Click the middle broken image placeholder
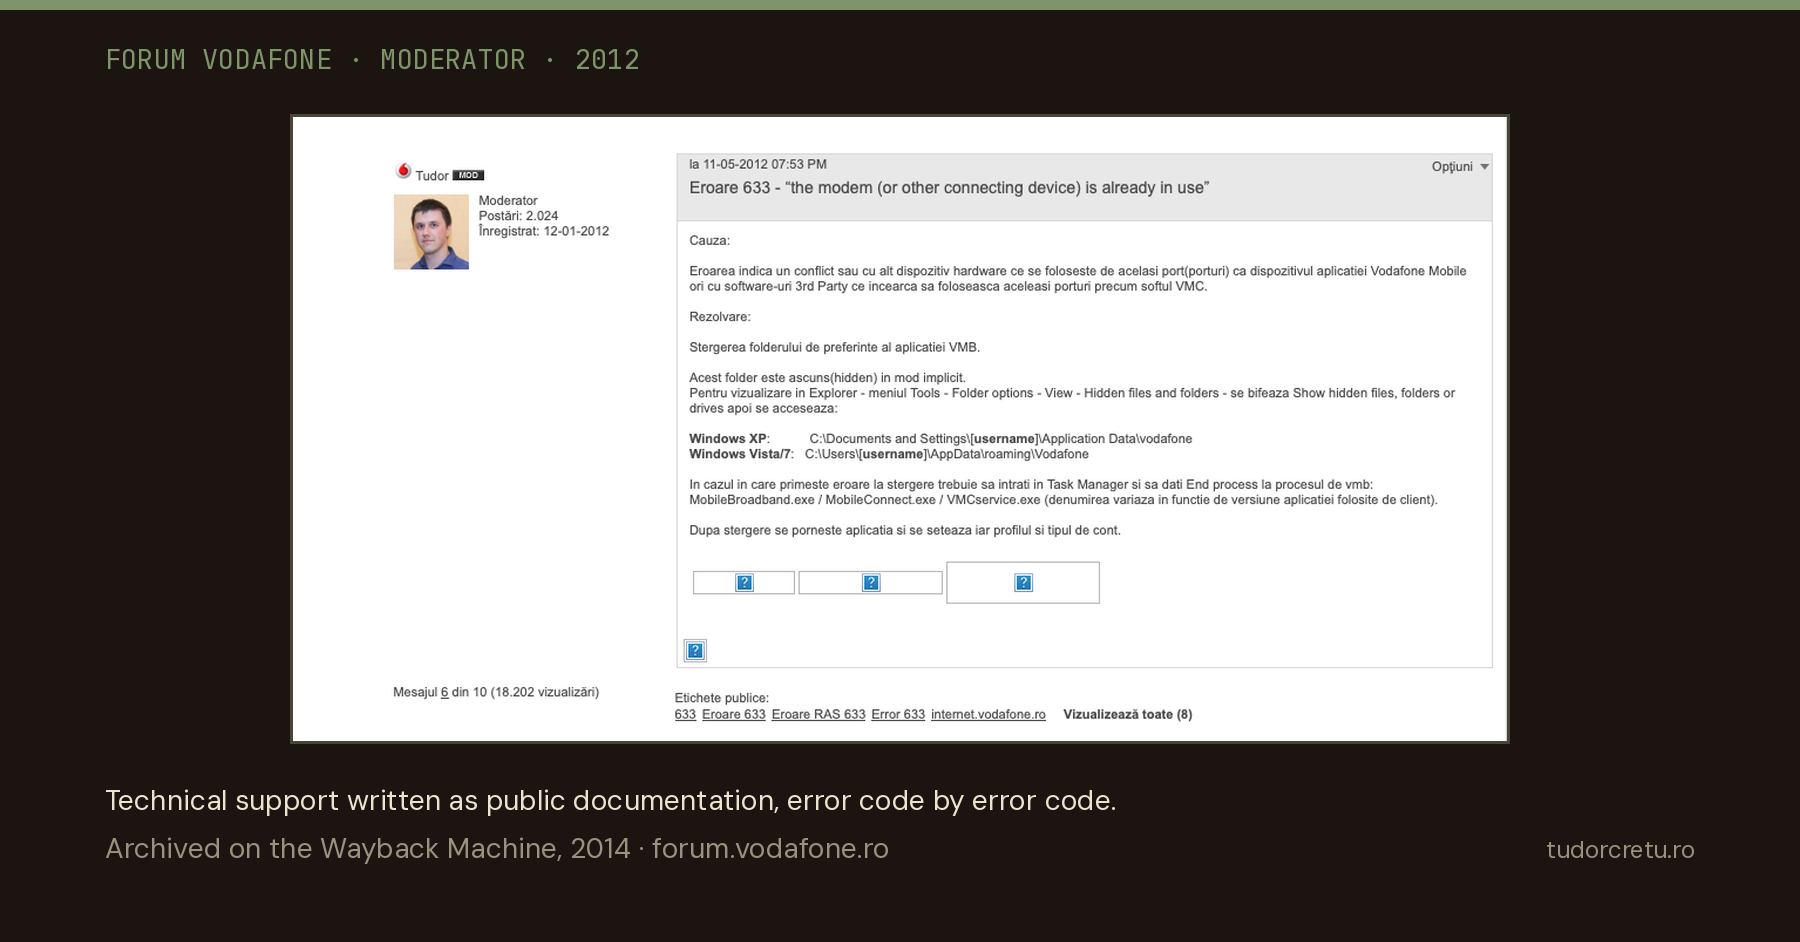Image resolution: width=1800 pixels, height=942 pixels. point(871,583)
